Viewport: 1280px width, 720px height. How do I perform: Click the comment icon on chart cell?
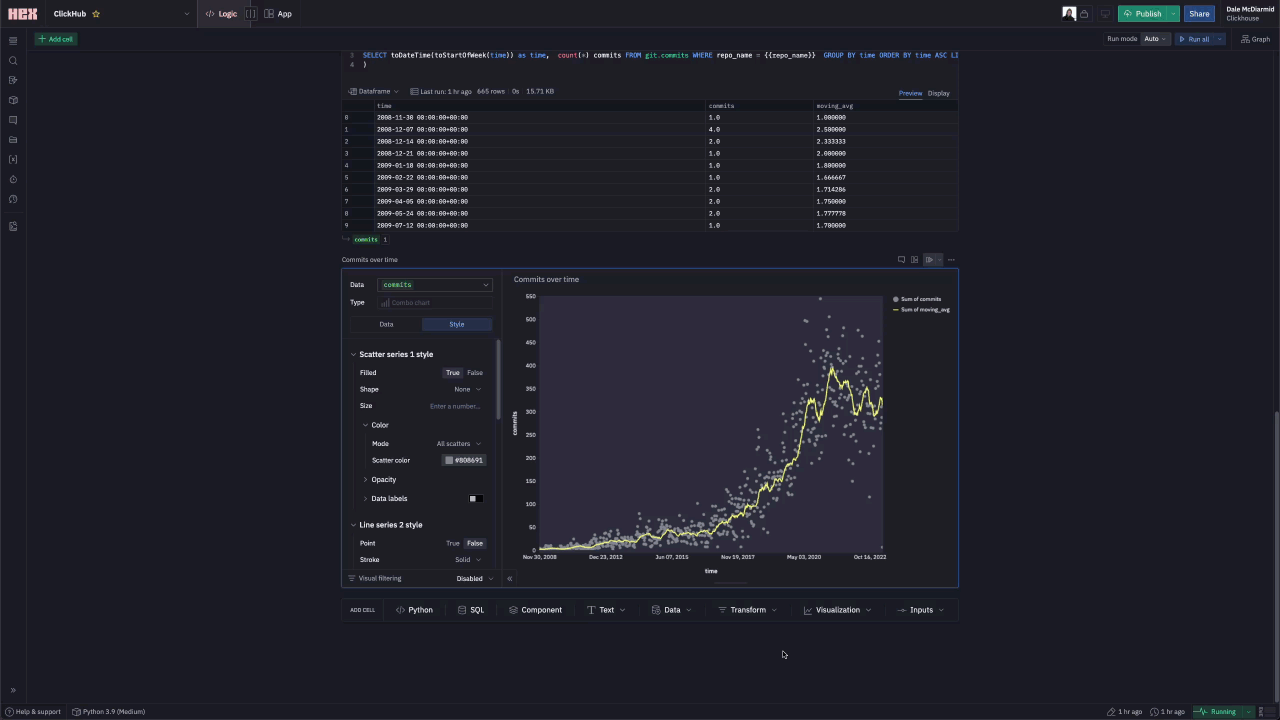coord(901,260)
